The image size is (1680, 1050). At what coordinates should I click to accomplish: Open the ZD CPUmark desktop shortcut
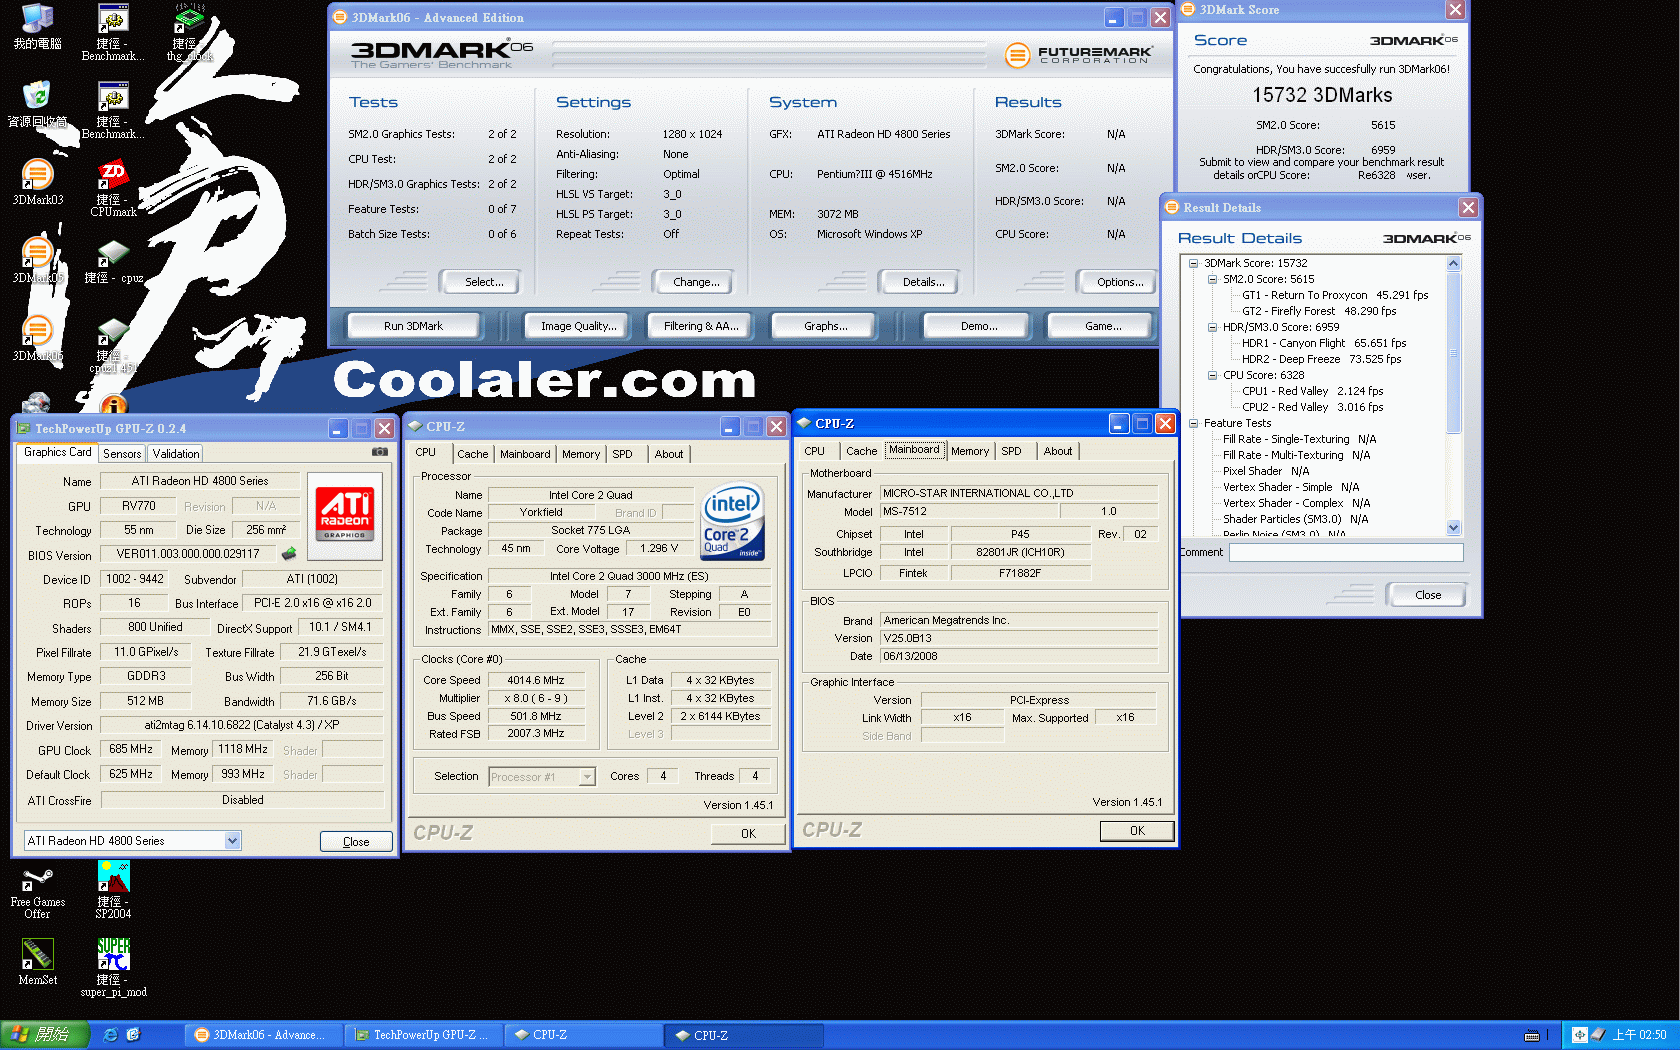(x=113, y=188)
